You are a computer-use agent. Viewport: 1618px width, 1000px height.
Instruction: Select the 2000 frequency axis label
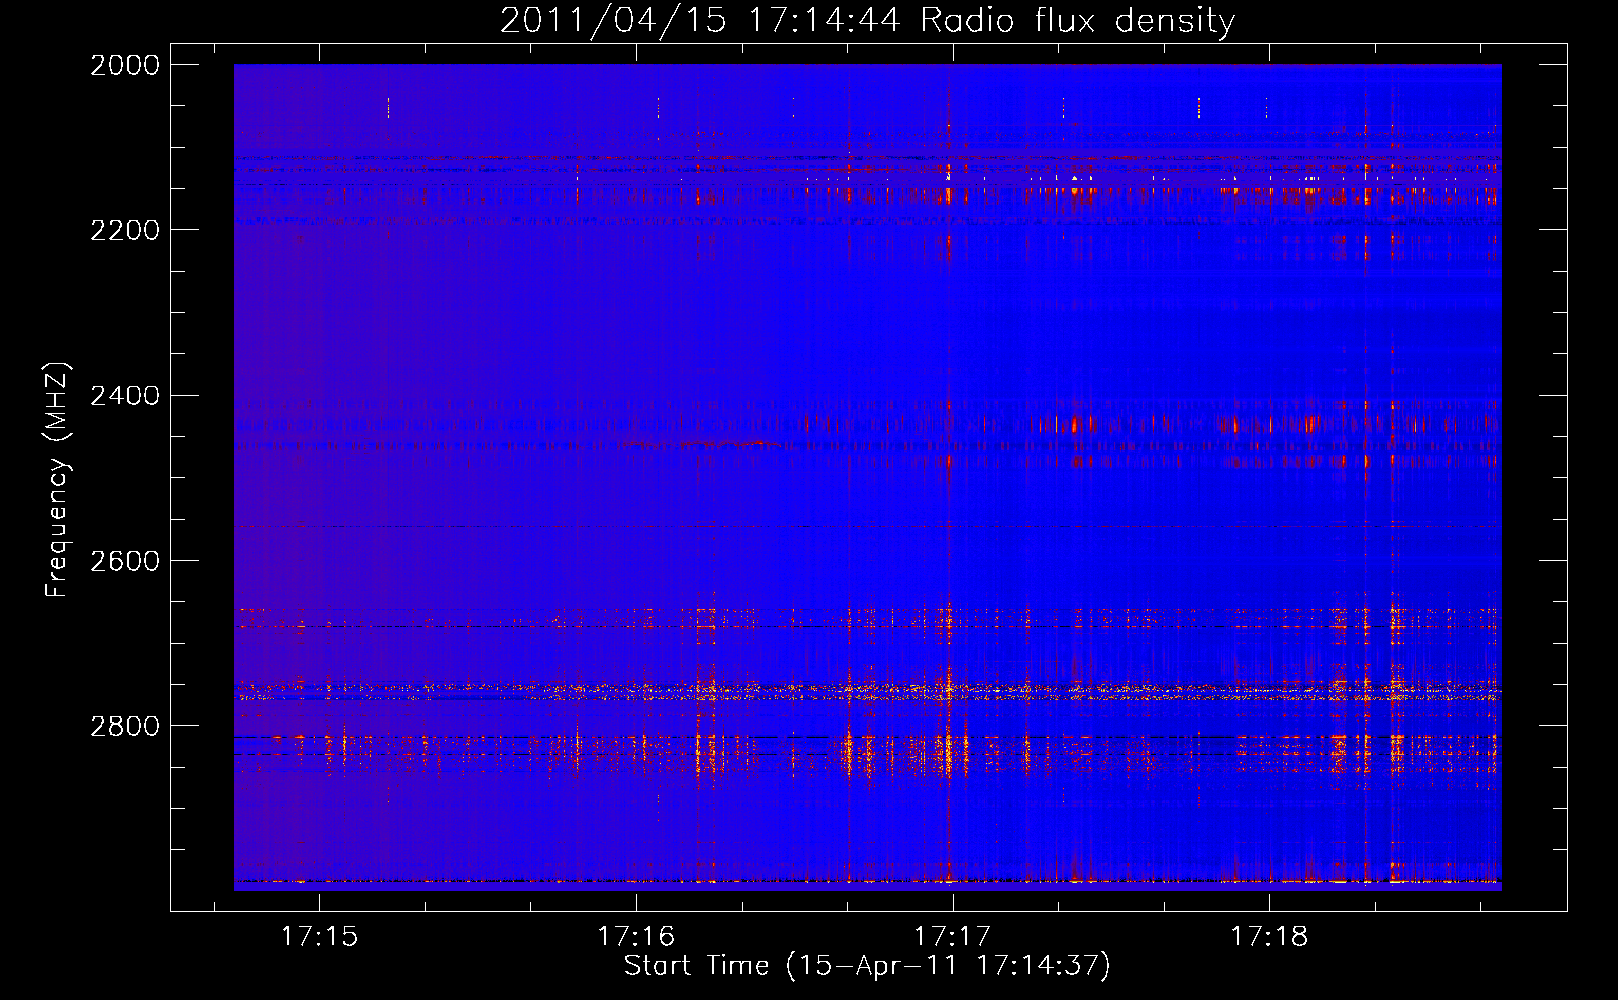[x=125, y=65]
